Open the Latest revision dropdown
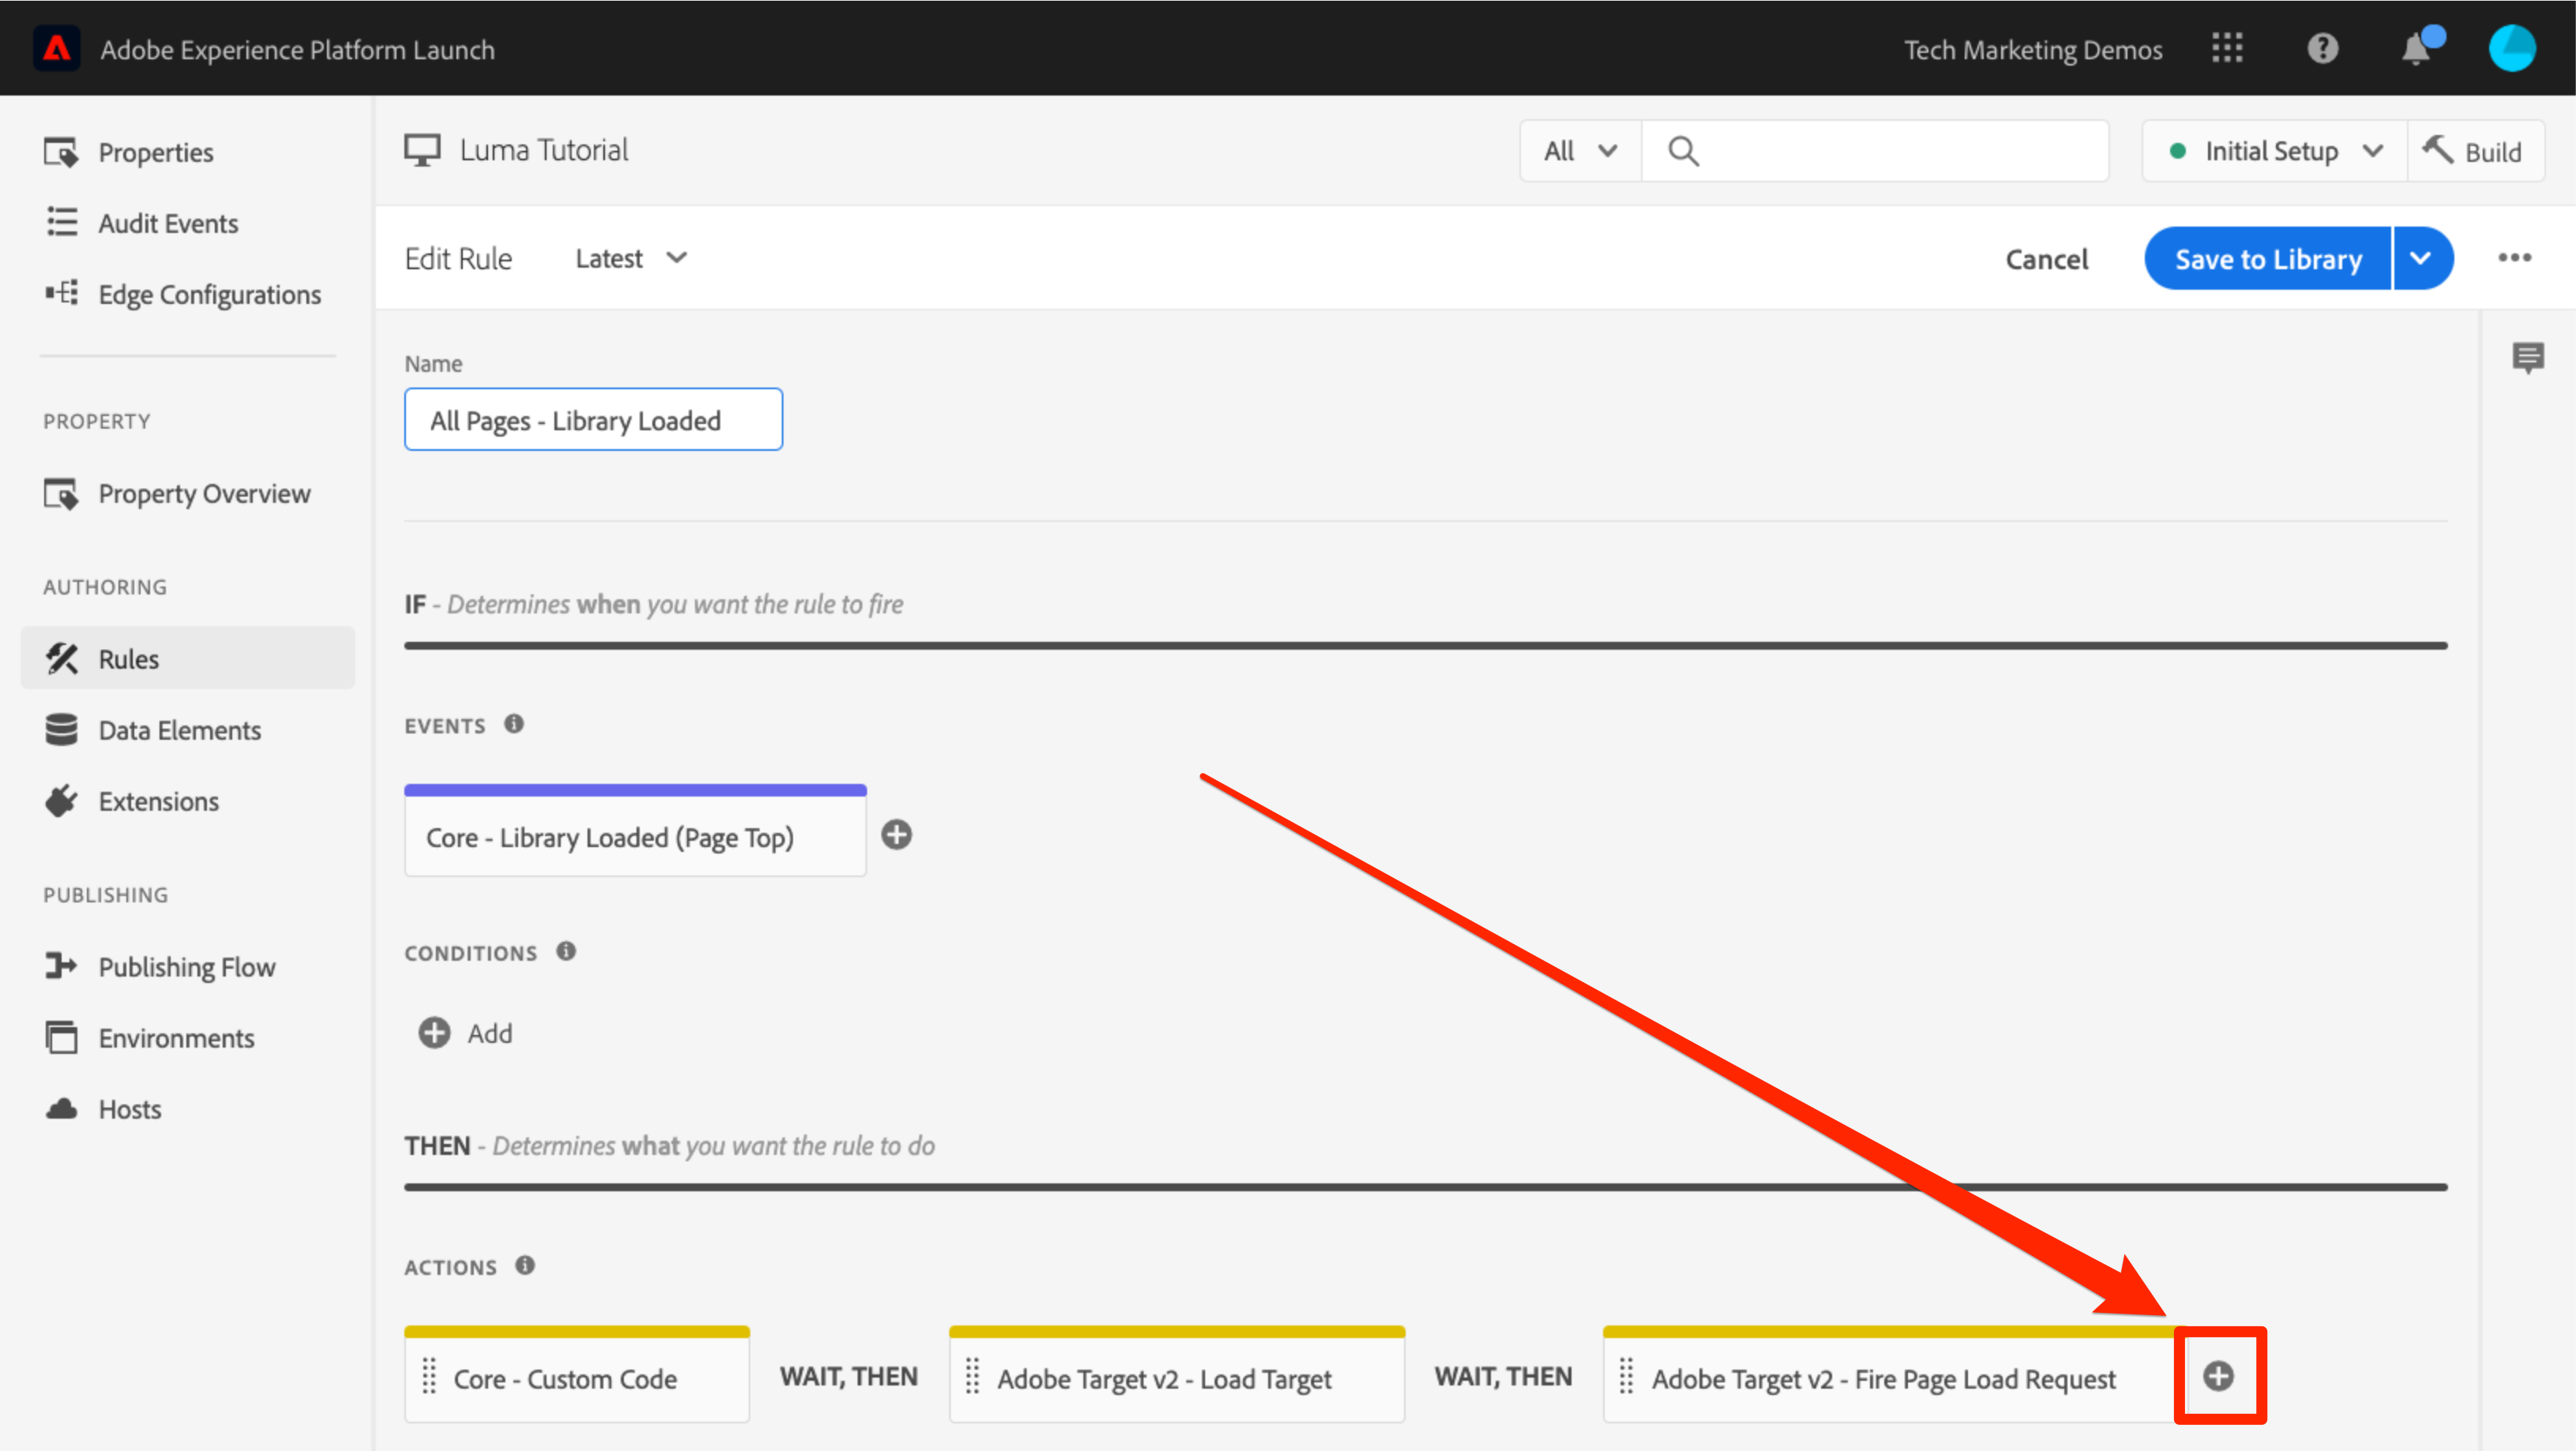The image size is (2576, 1451). (x=631, y=258)
